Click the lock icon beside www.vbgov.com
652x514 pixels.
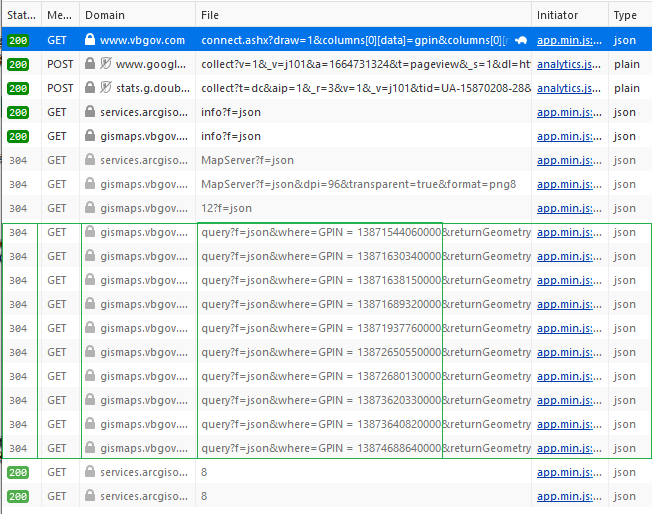click(90, 40)
